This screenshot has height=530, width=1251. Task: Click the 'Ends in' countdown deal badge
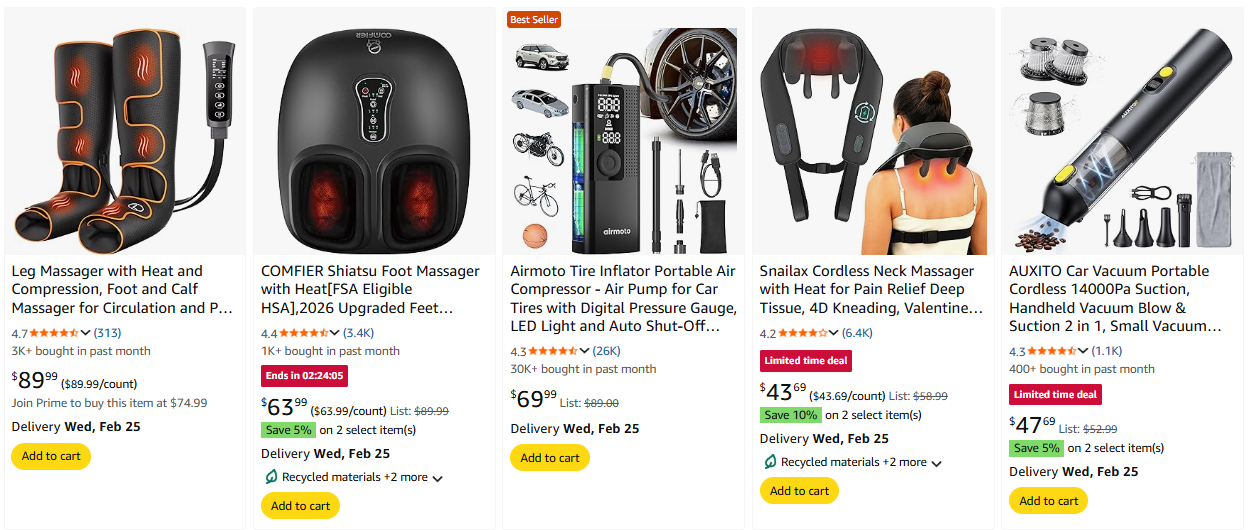304,376
